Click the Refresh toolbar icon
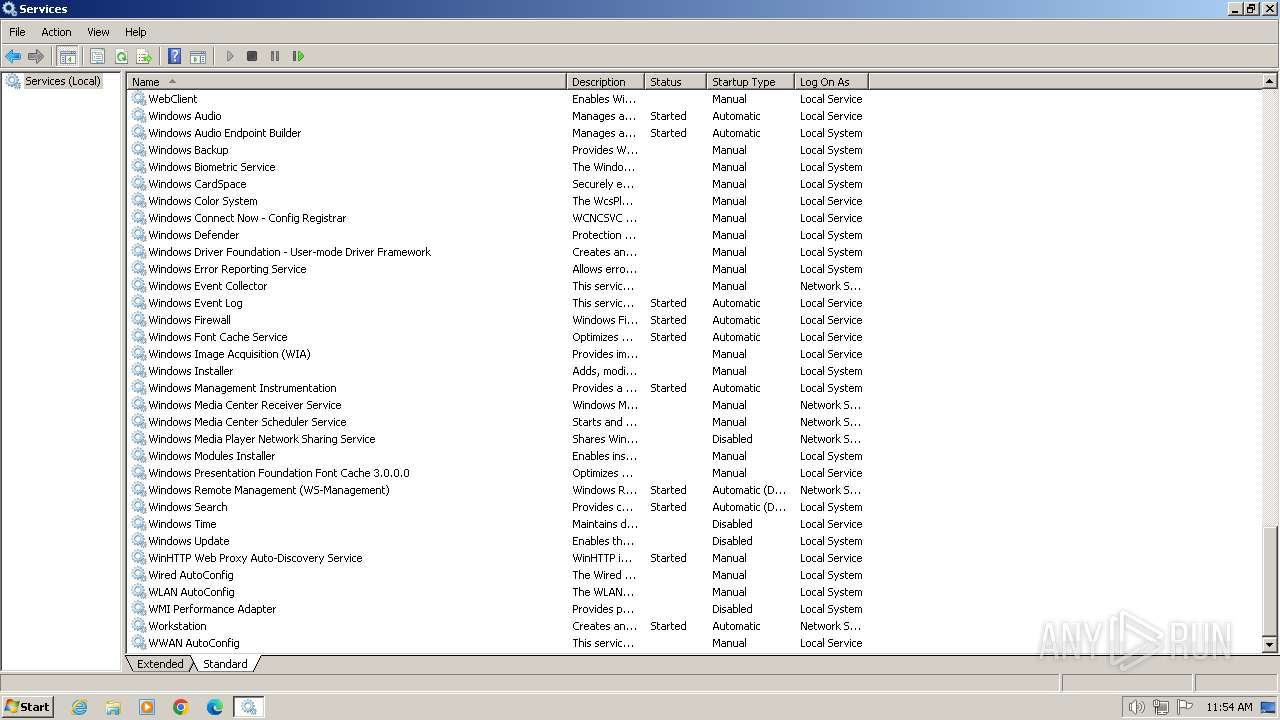This screenshot has width=1280, height=720. [x=121, y=56]
